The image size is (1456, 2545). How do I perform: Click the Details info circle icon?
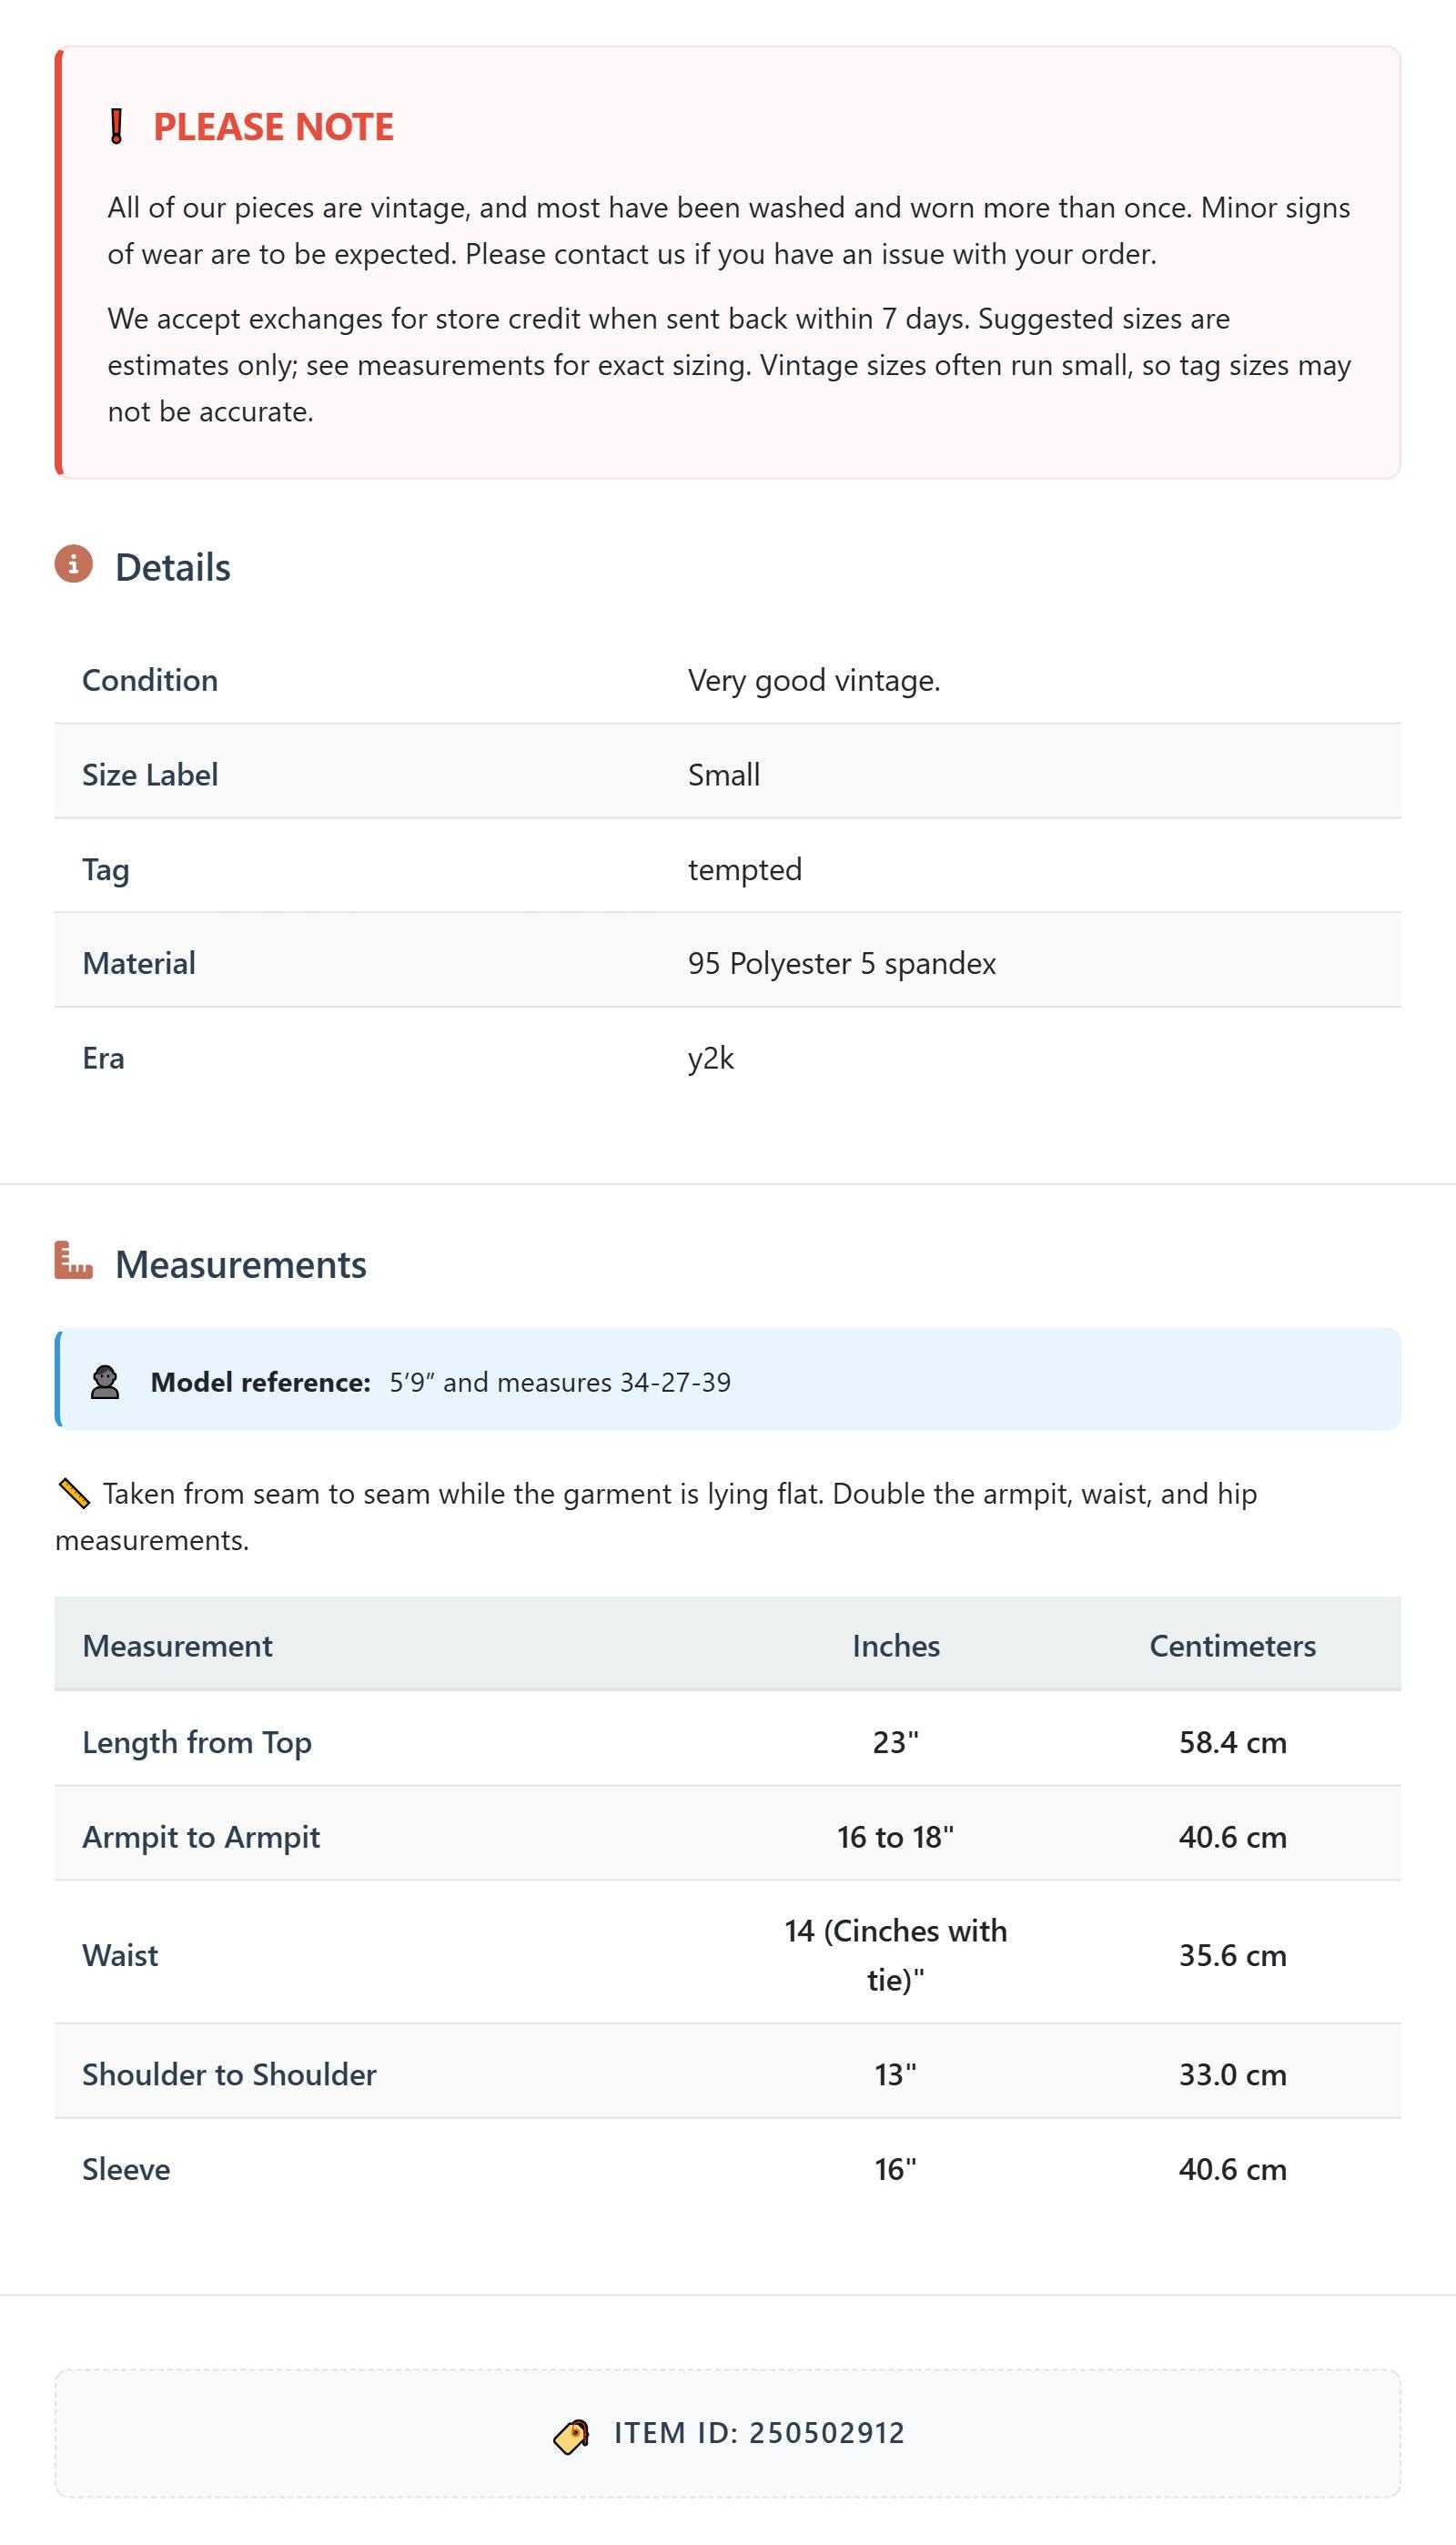[73, 564]
